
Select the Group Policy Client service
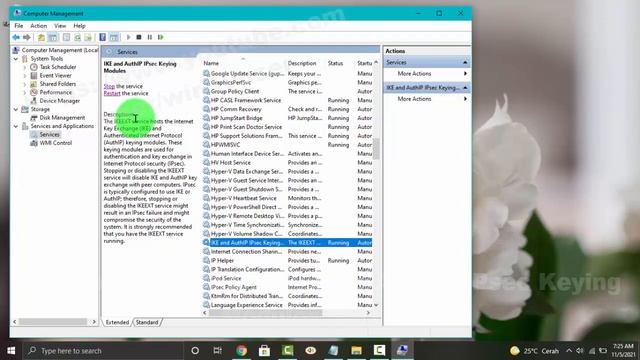click(x=287, y=91)
